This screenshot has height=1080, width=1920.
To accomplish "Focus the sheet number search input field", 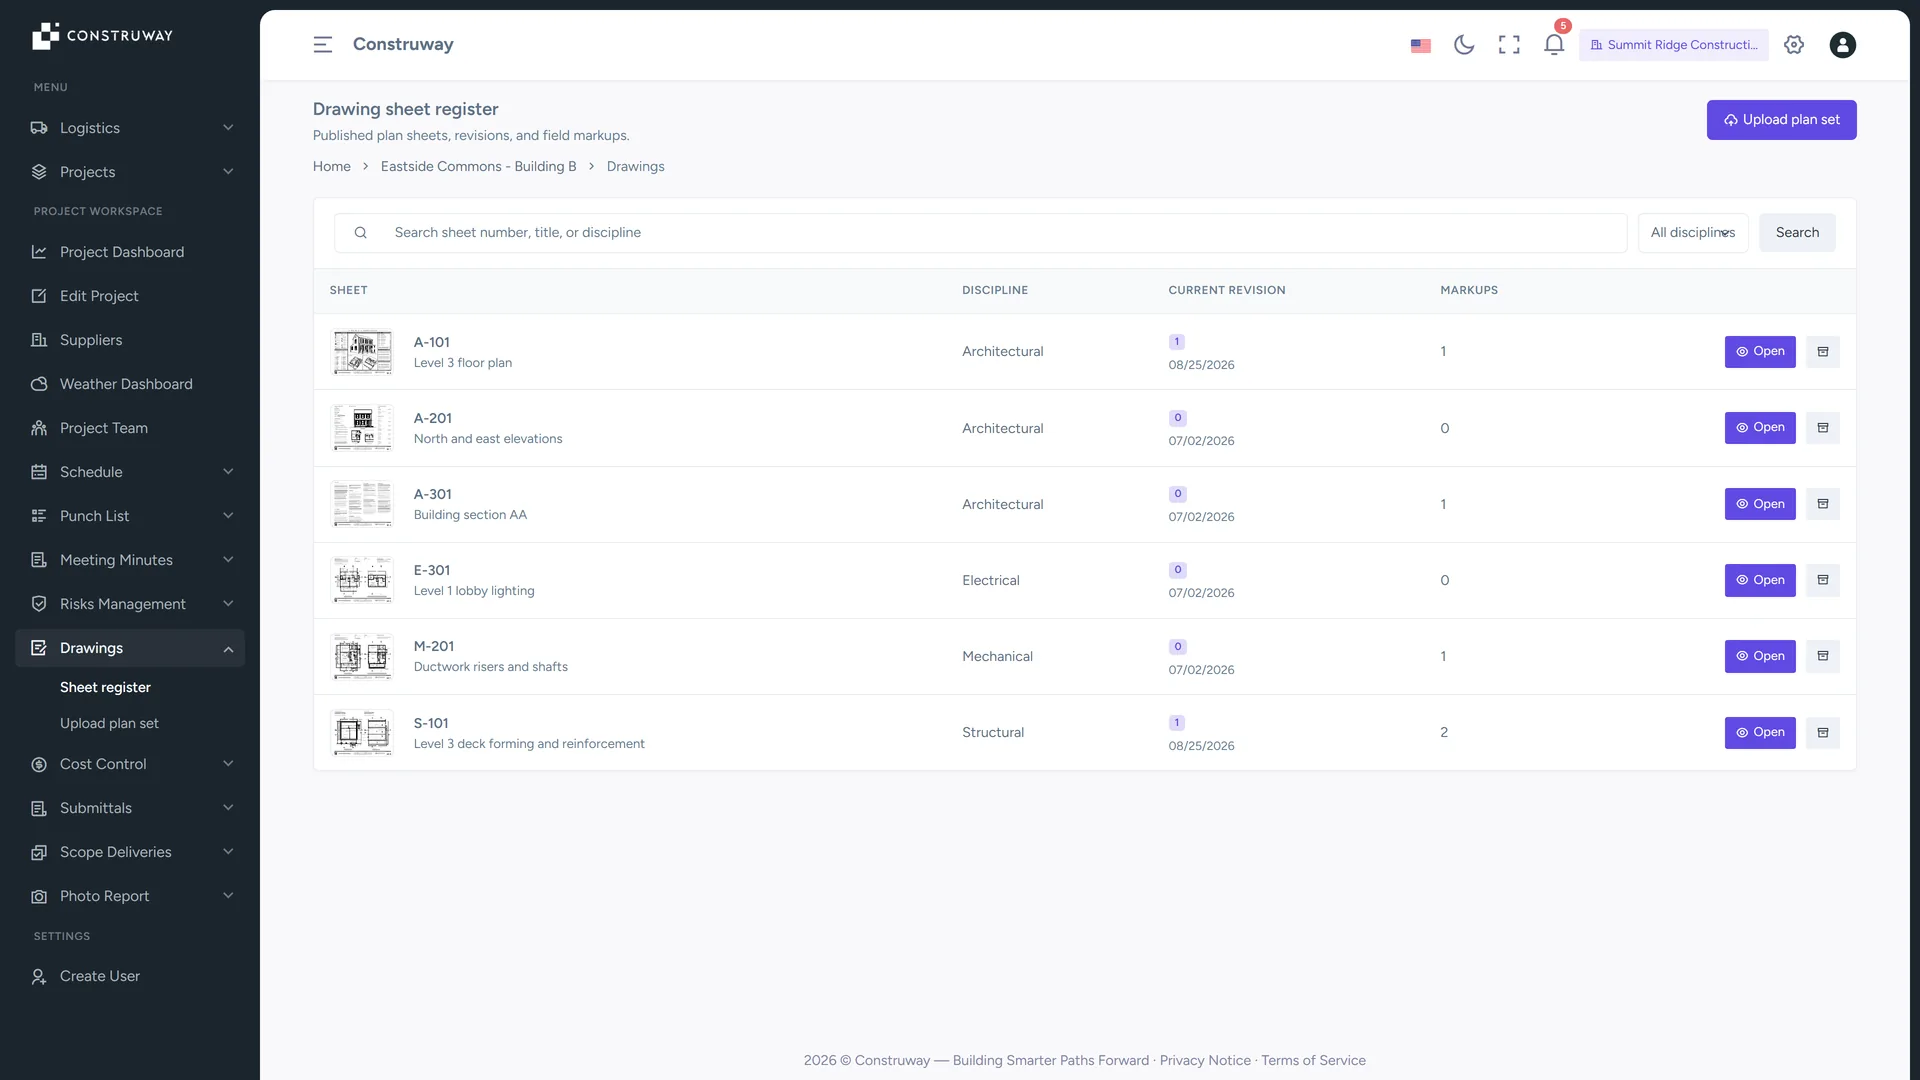I will click(x=980, y=233).
